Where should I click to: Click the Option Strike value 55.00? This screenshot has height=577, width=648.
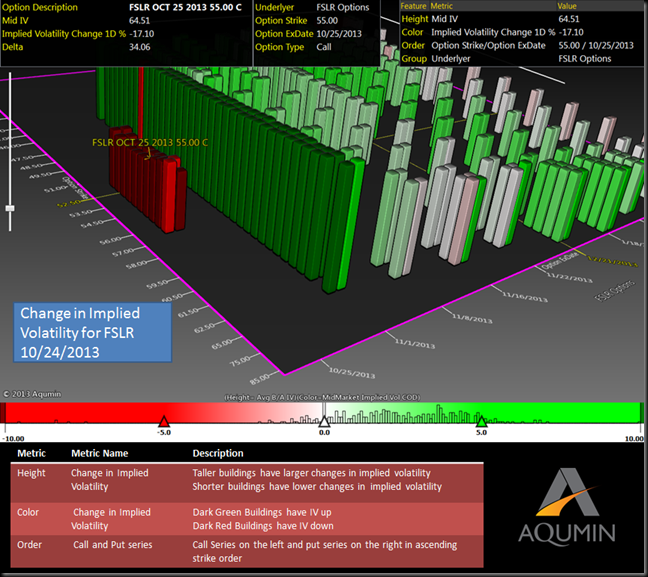click(327, 20)
